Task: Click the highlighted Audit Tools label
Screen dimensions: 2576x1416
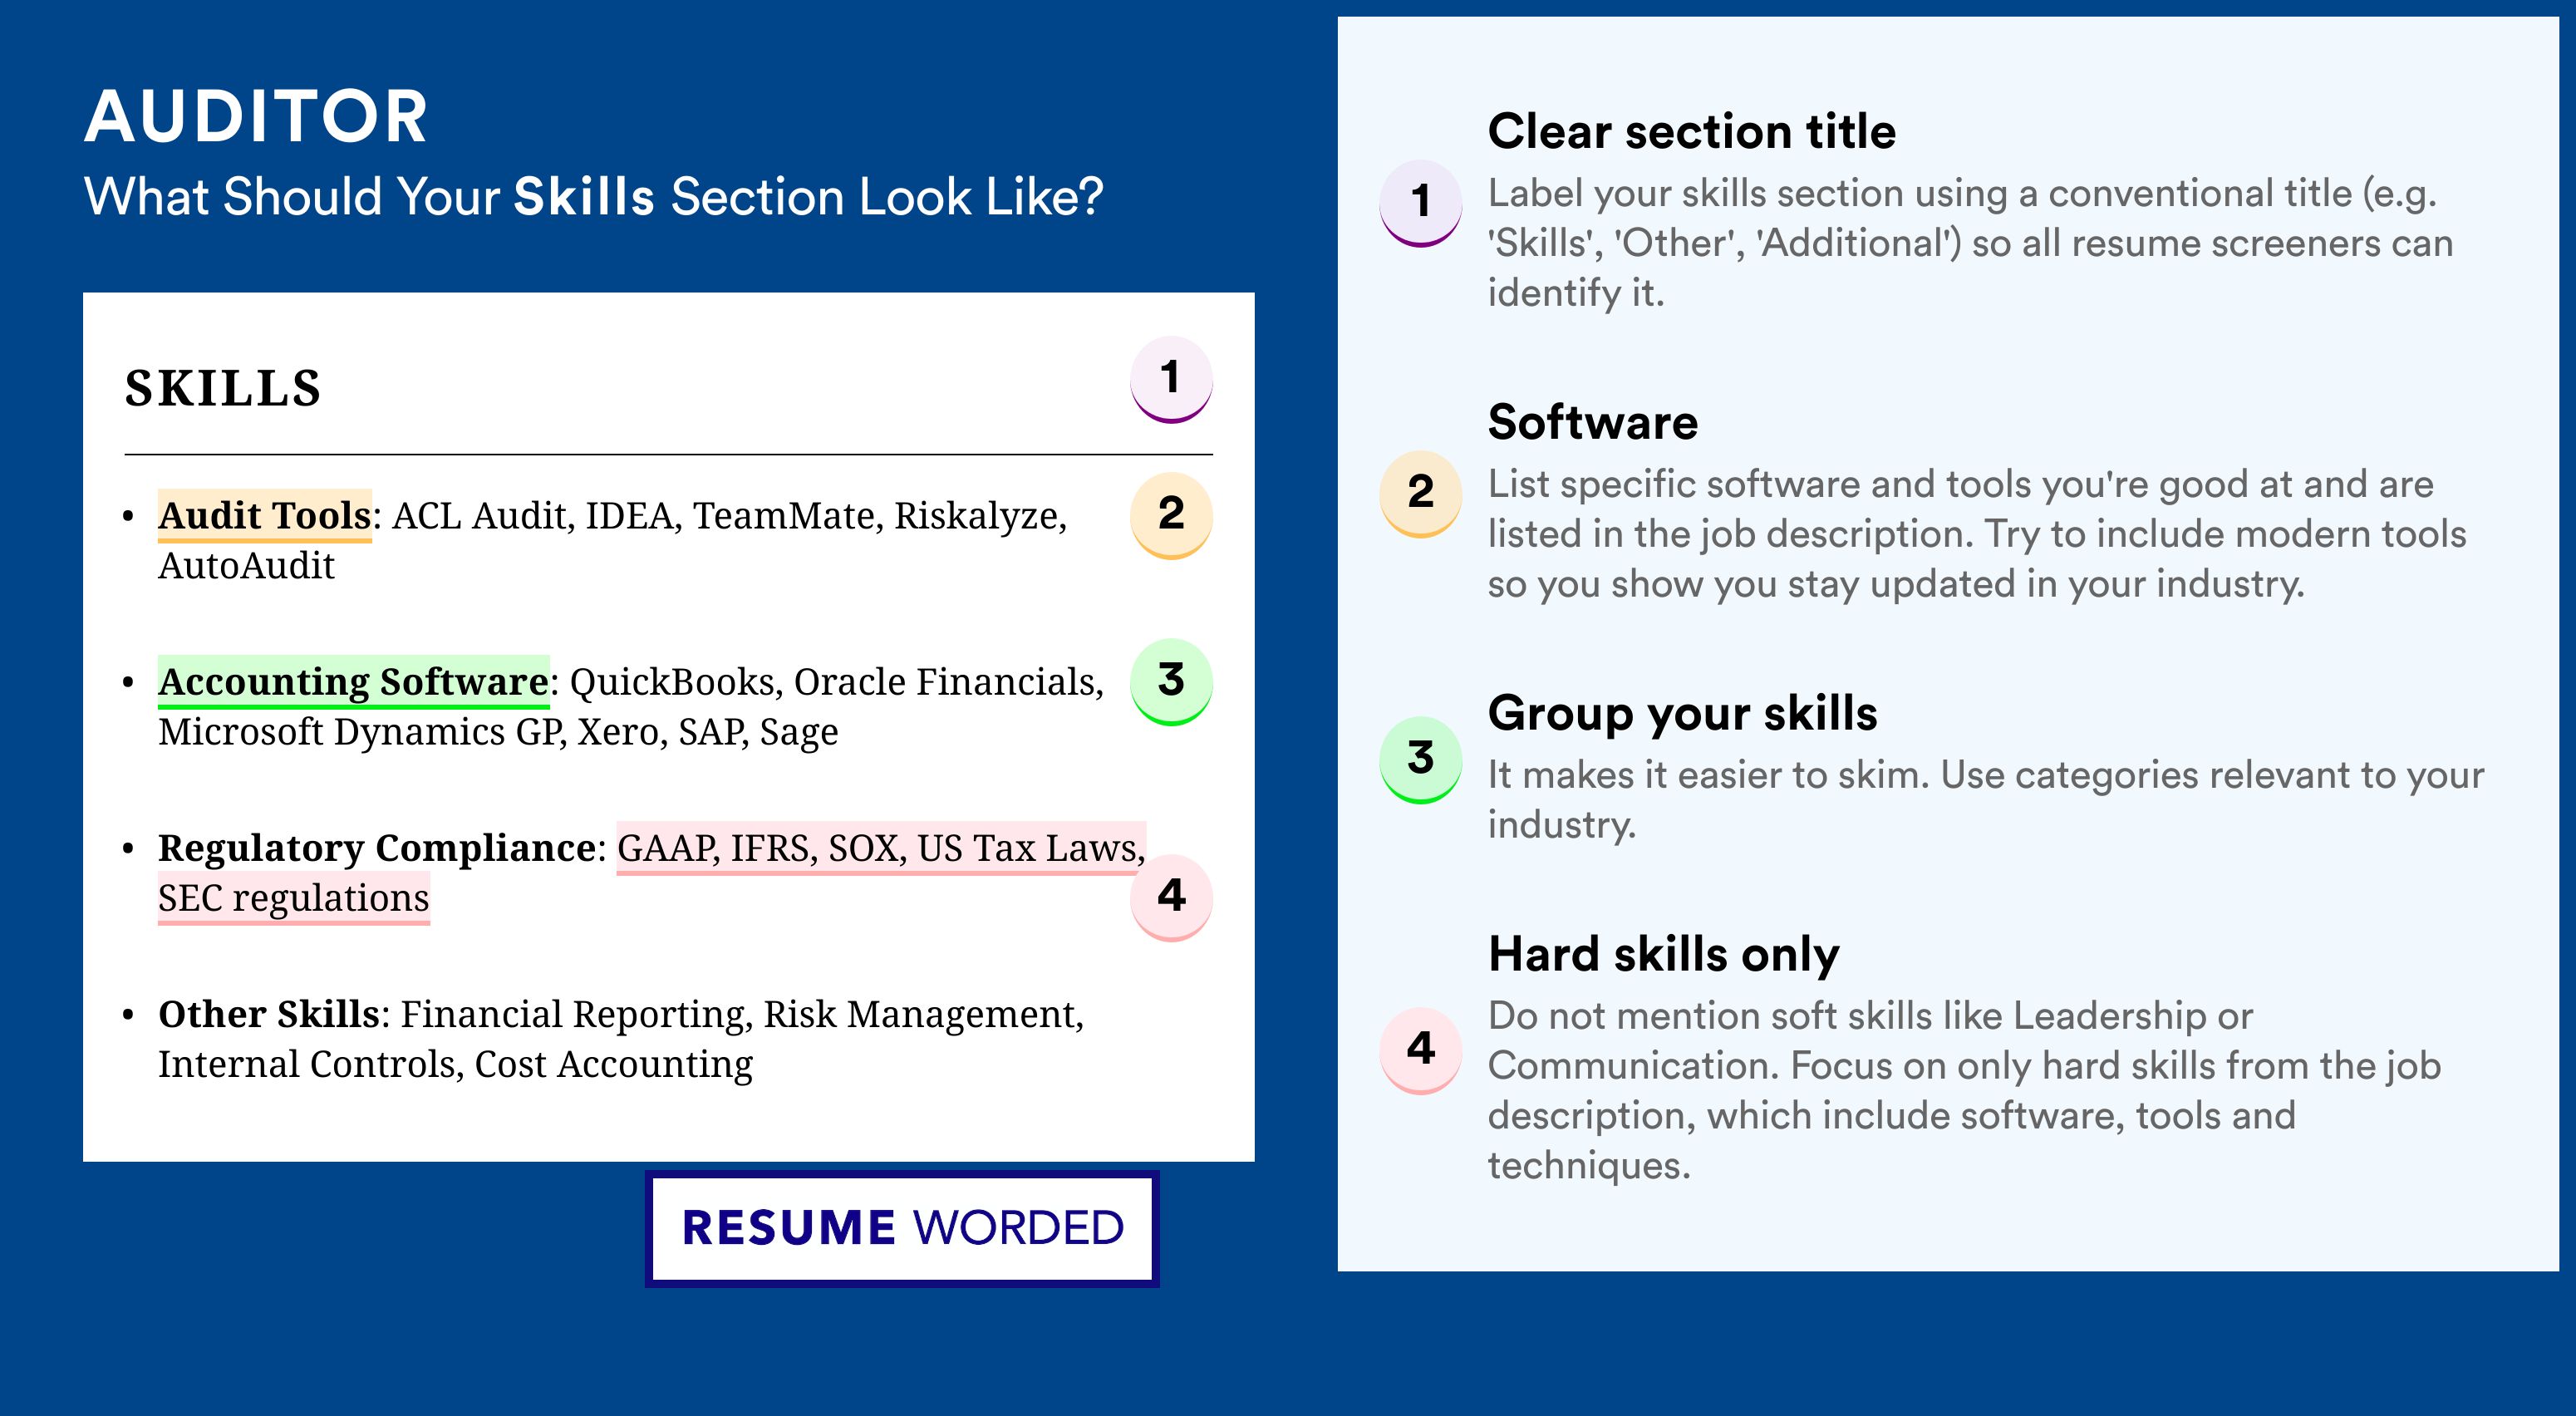Action: click(x=265, y=515)
